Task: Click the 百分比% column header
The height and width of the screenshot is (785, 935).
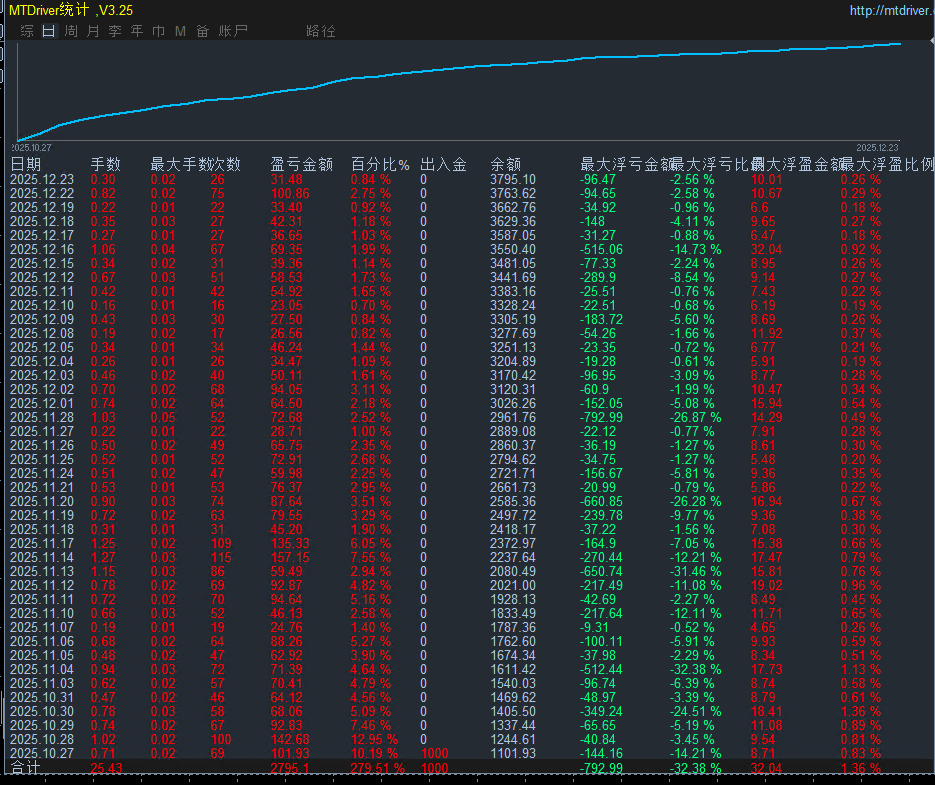Action: click(x=380, y=164)
